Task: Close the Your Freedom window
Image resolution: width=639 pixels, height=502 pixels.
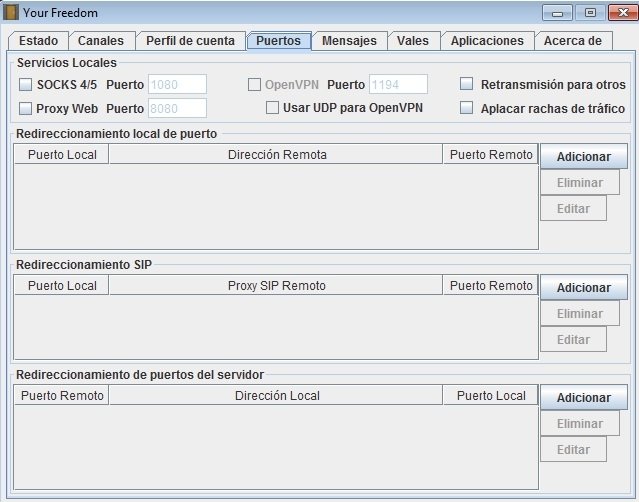Action: pyautogui.click(x=623, y=12)
